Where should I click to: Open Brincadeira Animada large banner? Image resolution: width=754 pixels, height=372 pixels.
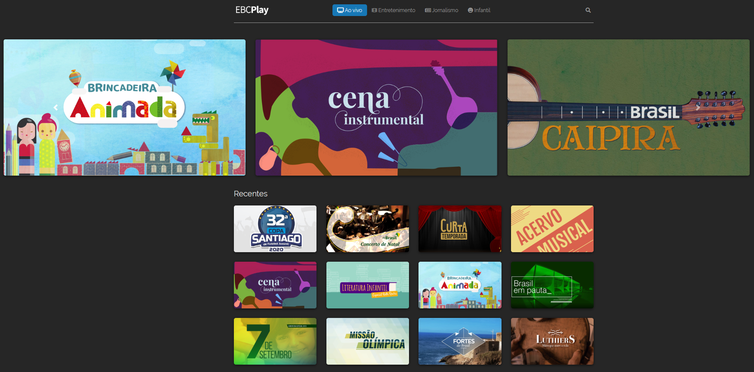coord(125,108)
